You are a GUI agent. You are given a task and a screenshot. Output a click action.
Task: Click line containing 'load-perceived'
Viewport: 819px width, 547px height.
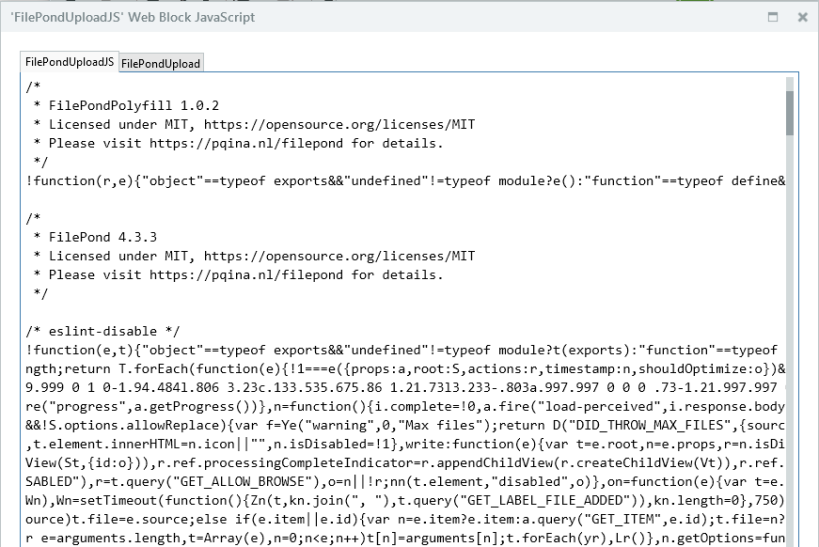(405, 406)
